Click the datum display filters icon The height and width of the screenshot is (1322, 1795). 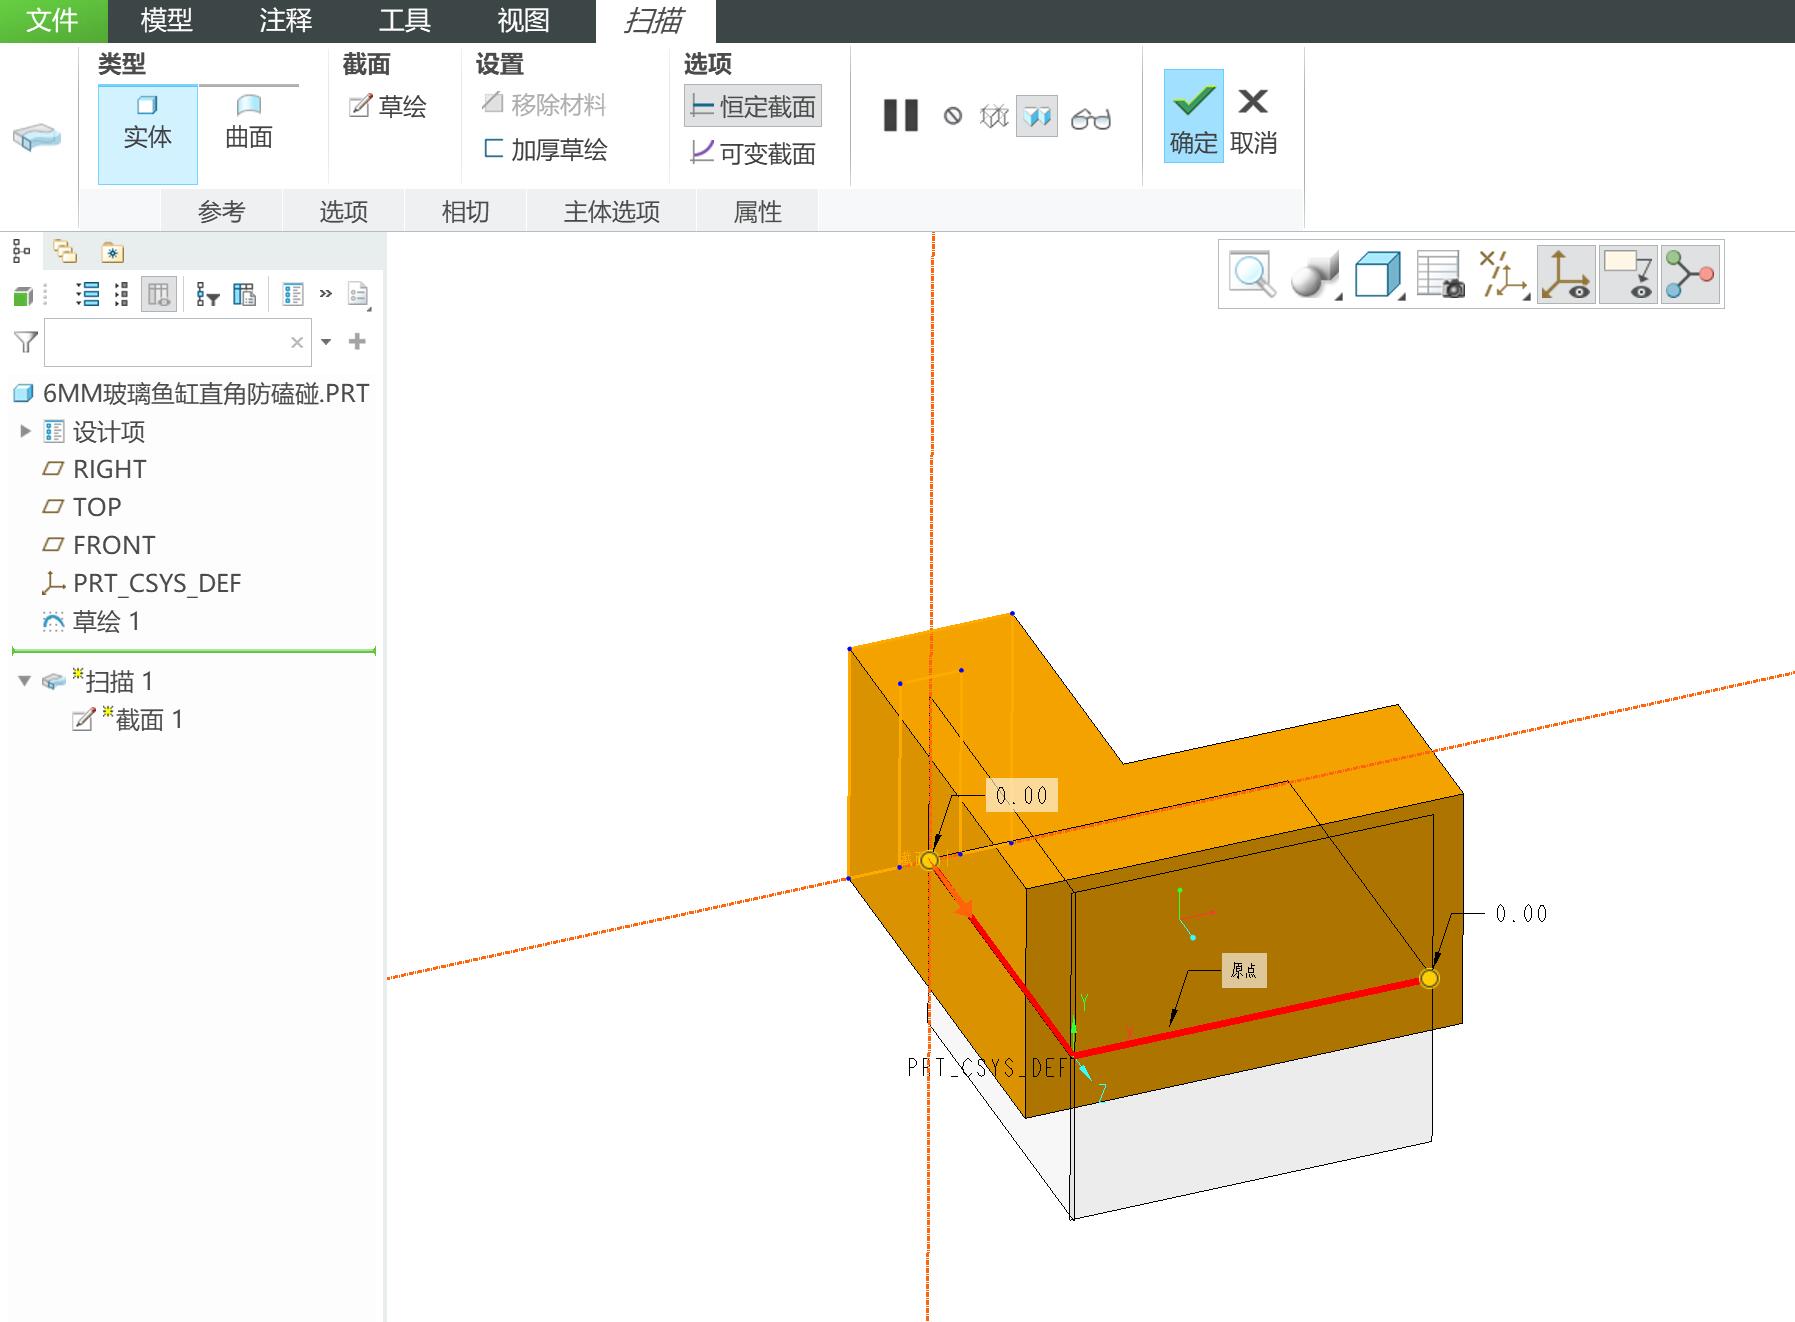pyautogui.click(x=1503, y=274)
